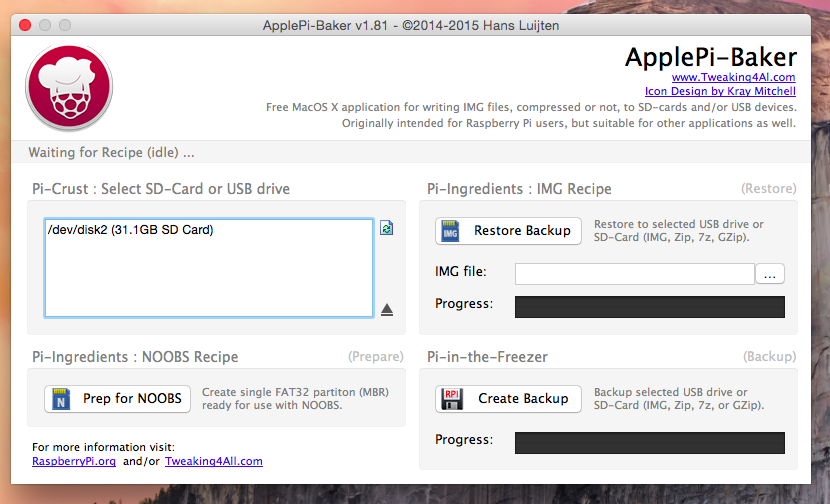Click into the IMG file path field
The height and width of the screenshot is (504, 830).
[x=635, y=274]
